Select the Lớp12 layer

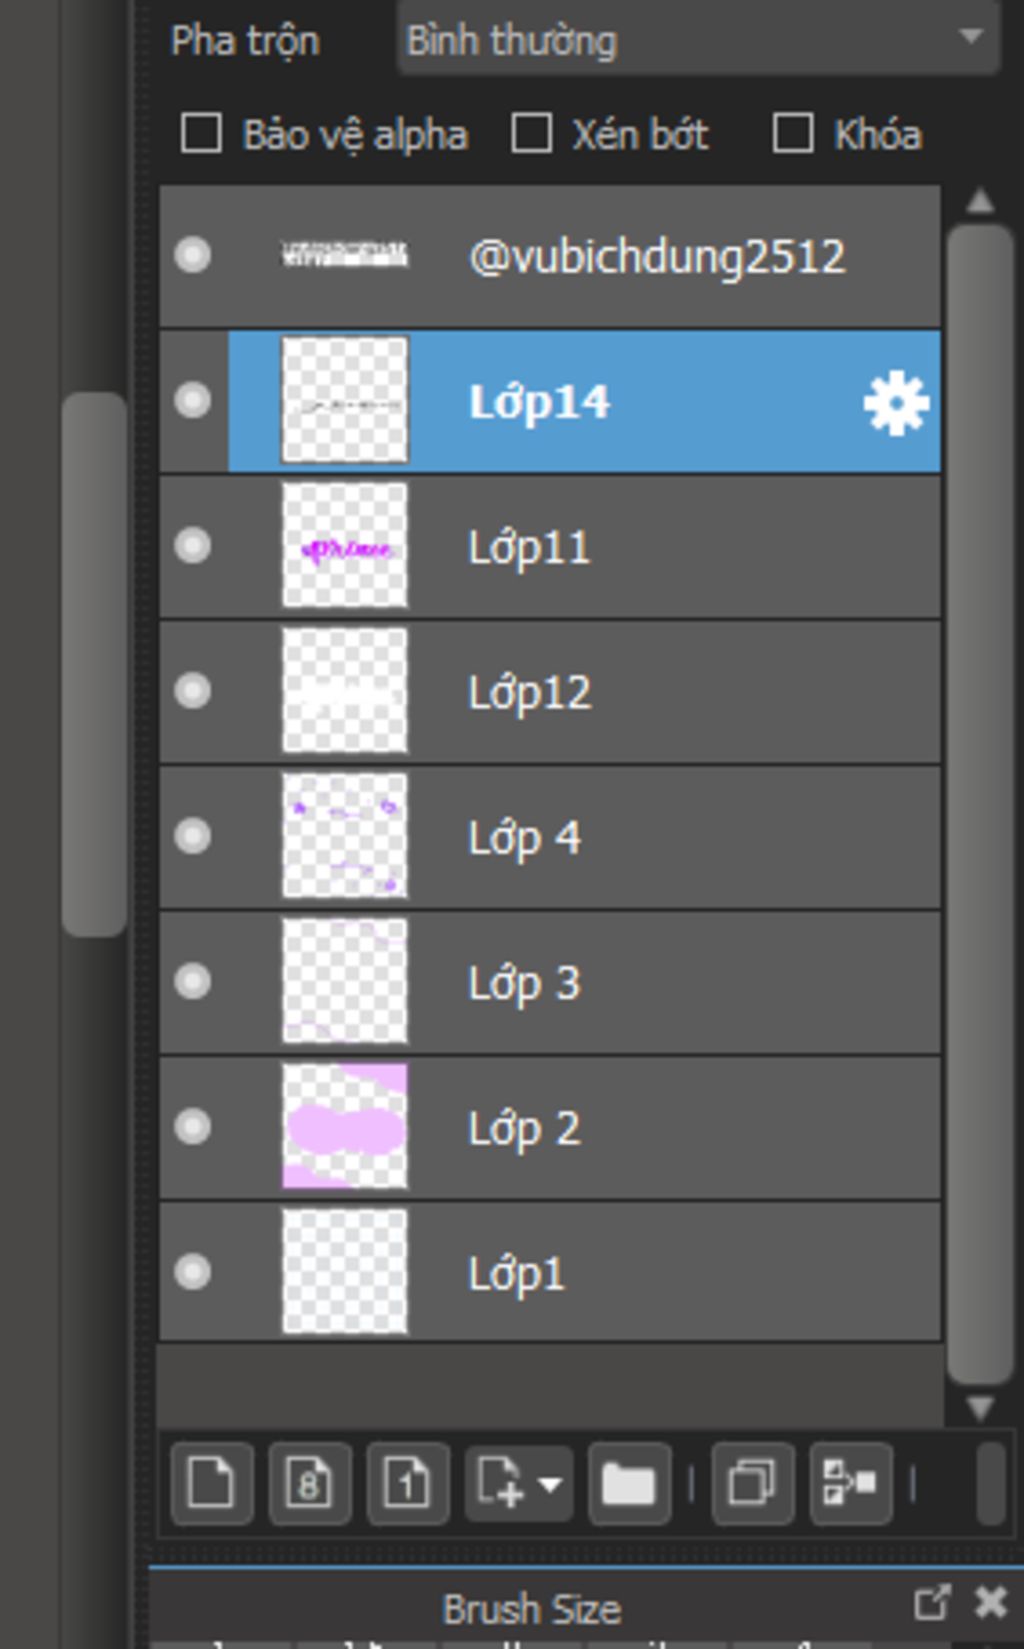pyautogui.click(x=550, y=692)
